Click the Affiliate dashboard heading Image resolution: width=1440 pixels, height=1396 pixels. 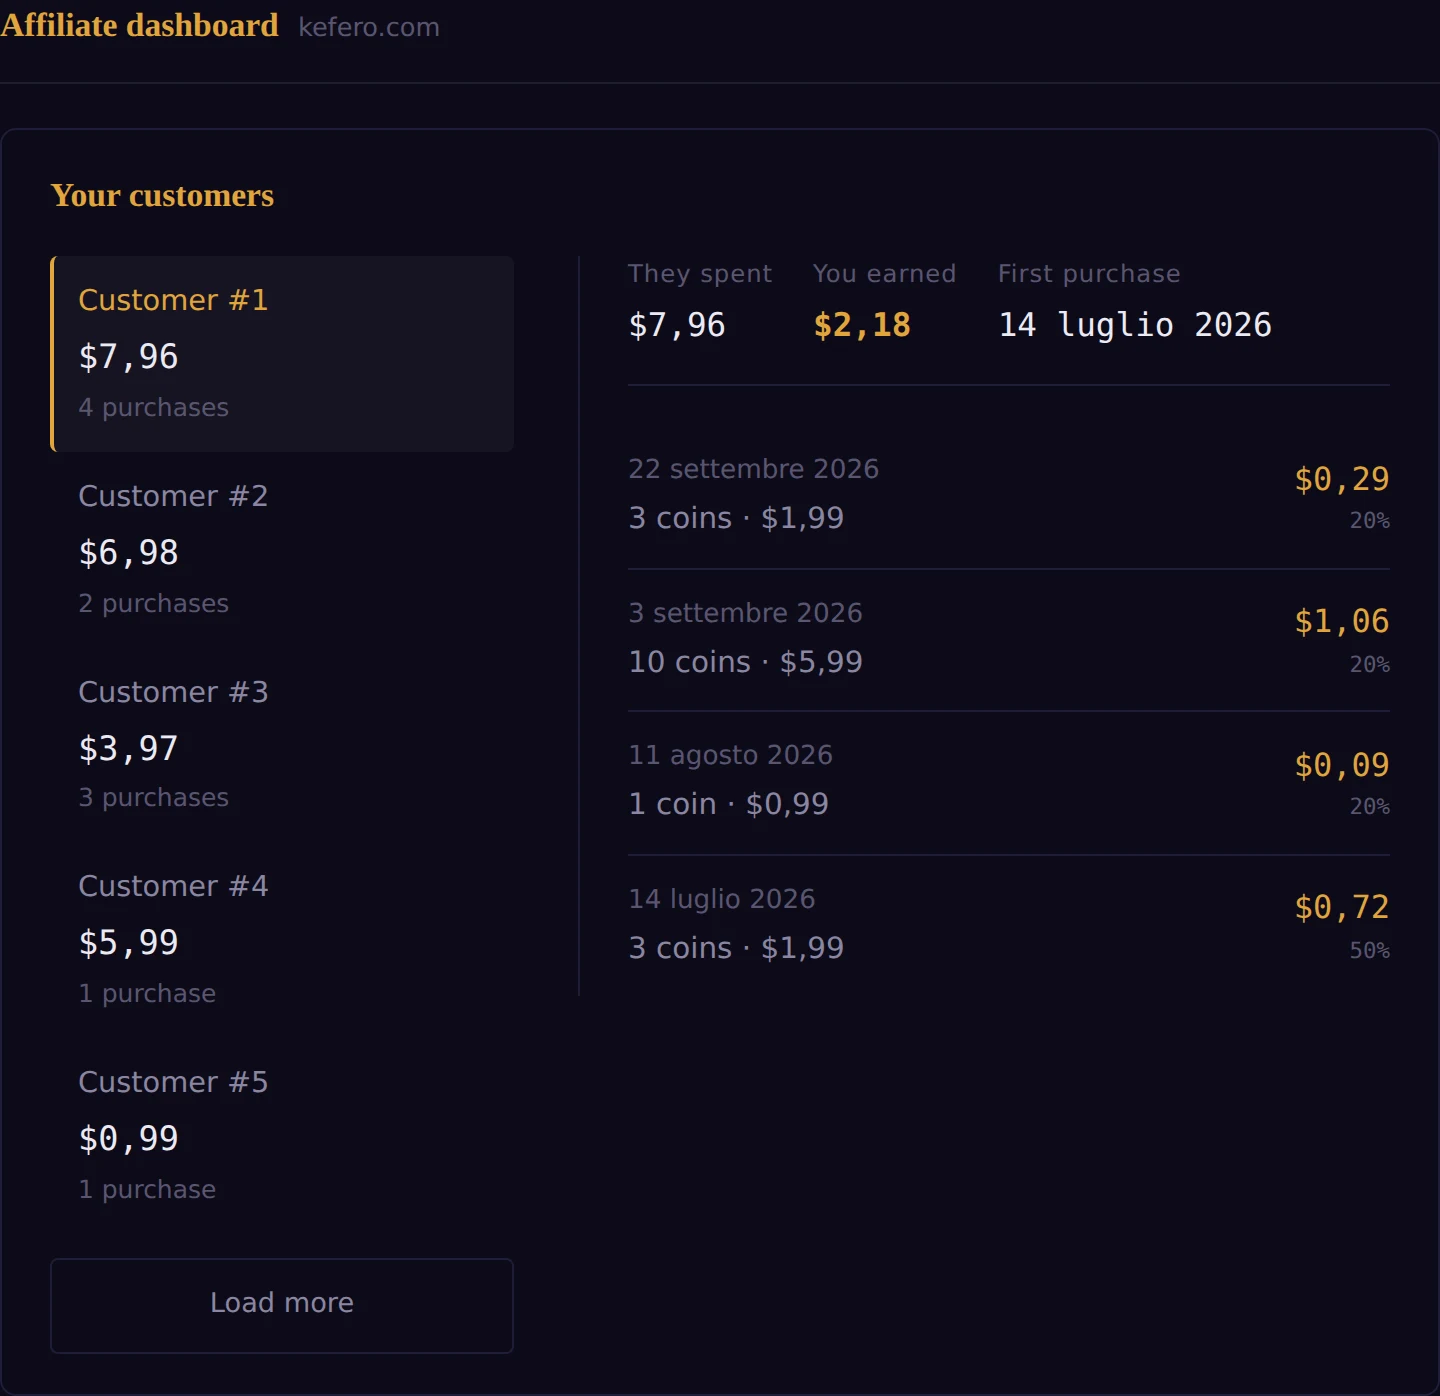[x=140, y=25]
